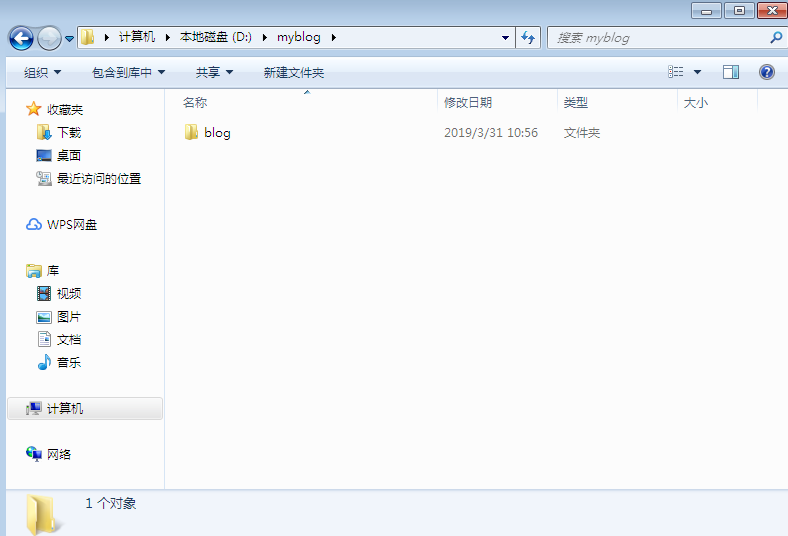The image size is (788, 536).
Task: Expand the arrow before 计算机 in address bar
Action: (107, 37)
